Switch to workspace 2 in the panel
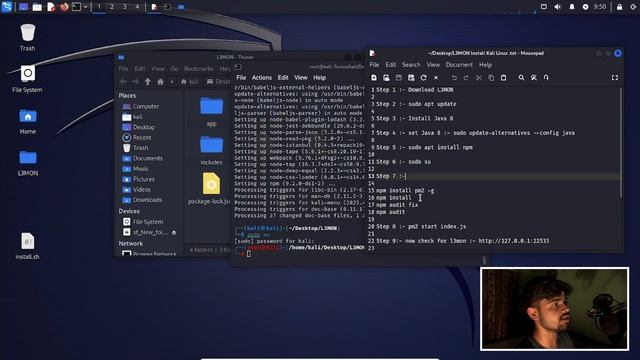 pyautogui.click(x=111, y=7)
